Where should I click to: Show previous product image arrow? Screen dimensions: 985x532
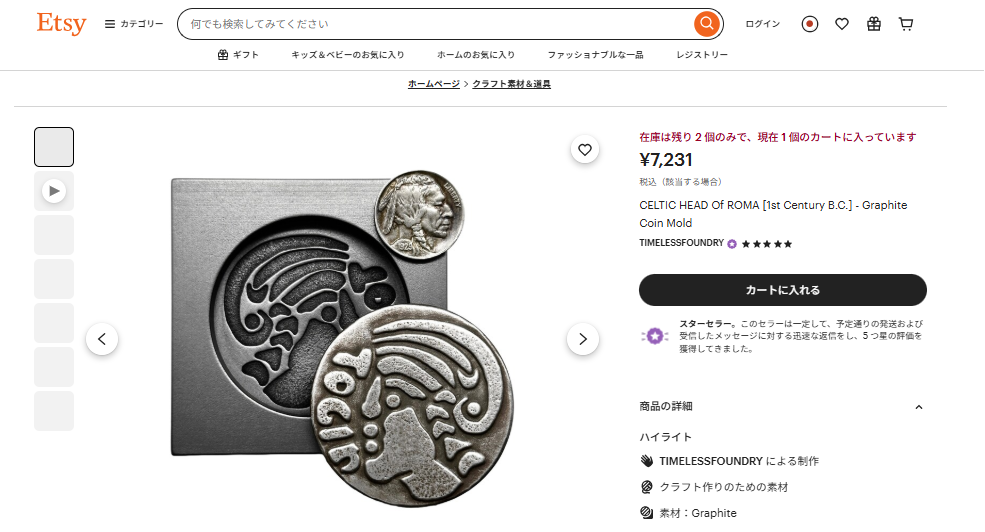click(102, 339)
